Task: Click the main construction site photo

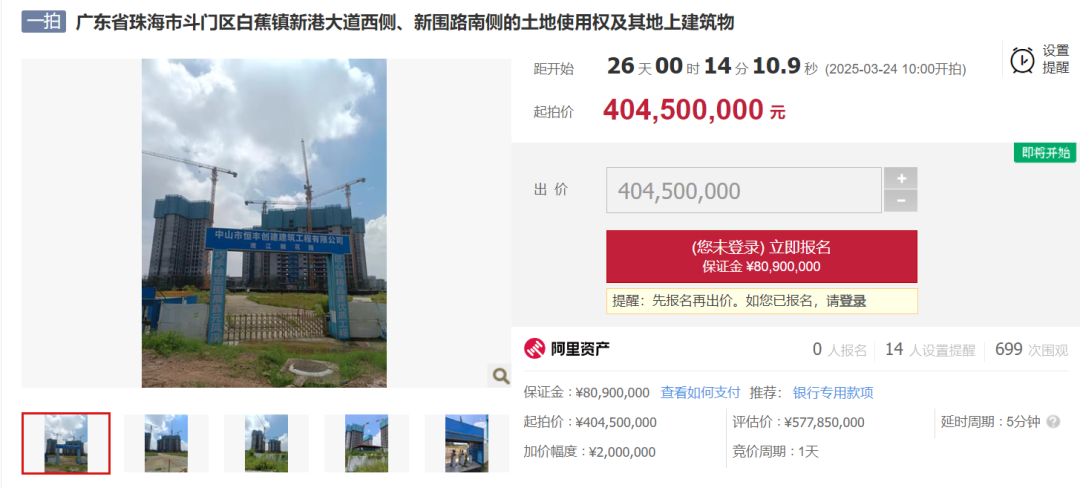Action: [264, 223]
